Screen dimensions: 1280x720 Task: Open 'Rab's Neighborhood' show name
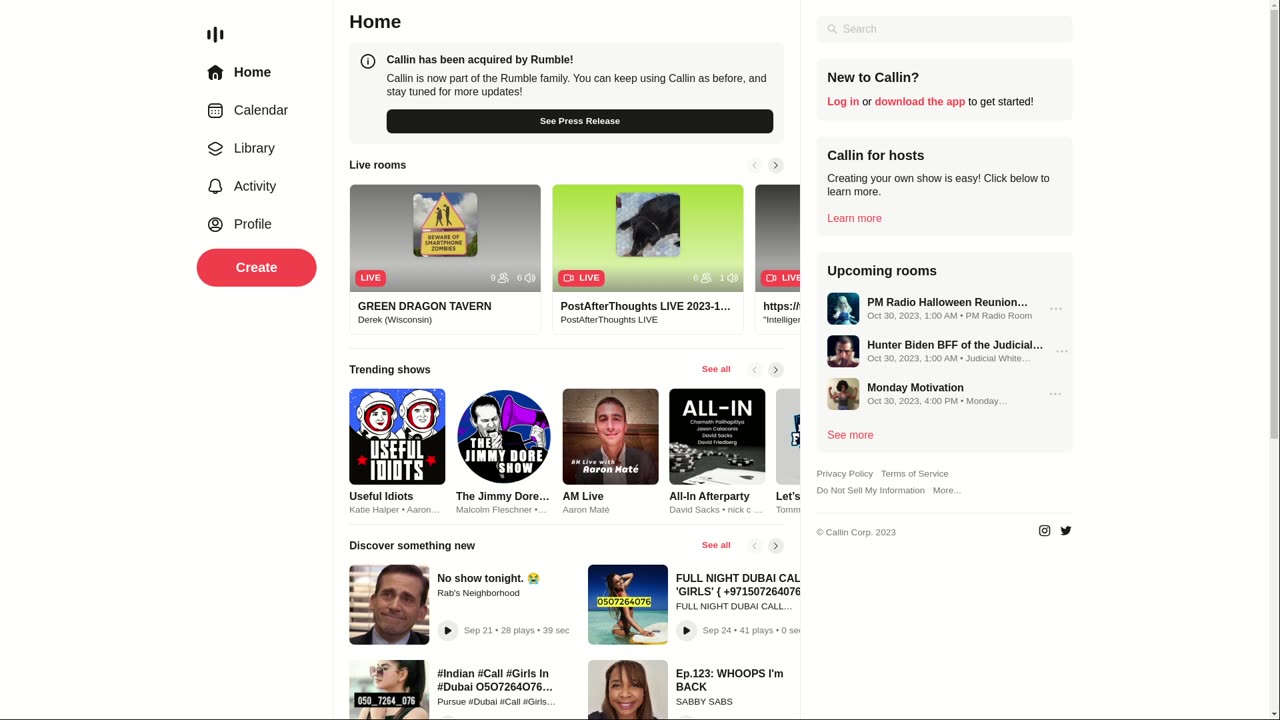(478, 593)
